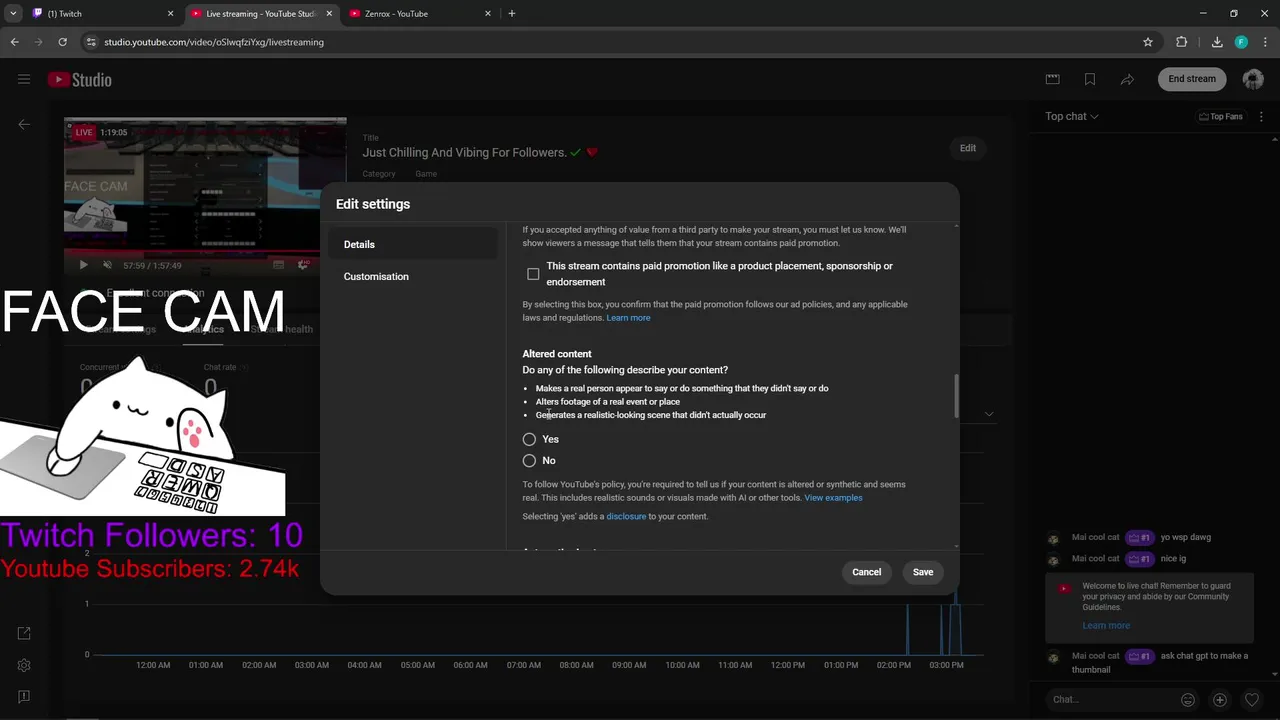The image size is (1280, 720).
Task: Open the Top Fans button
Action: pos(1221,116)
